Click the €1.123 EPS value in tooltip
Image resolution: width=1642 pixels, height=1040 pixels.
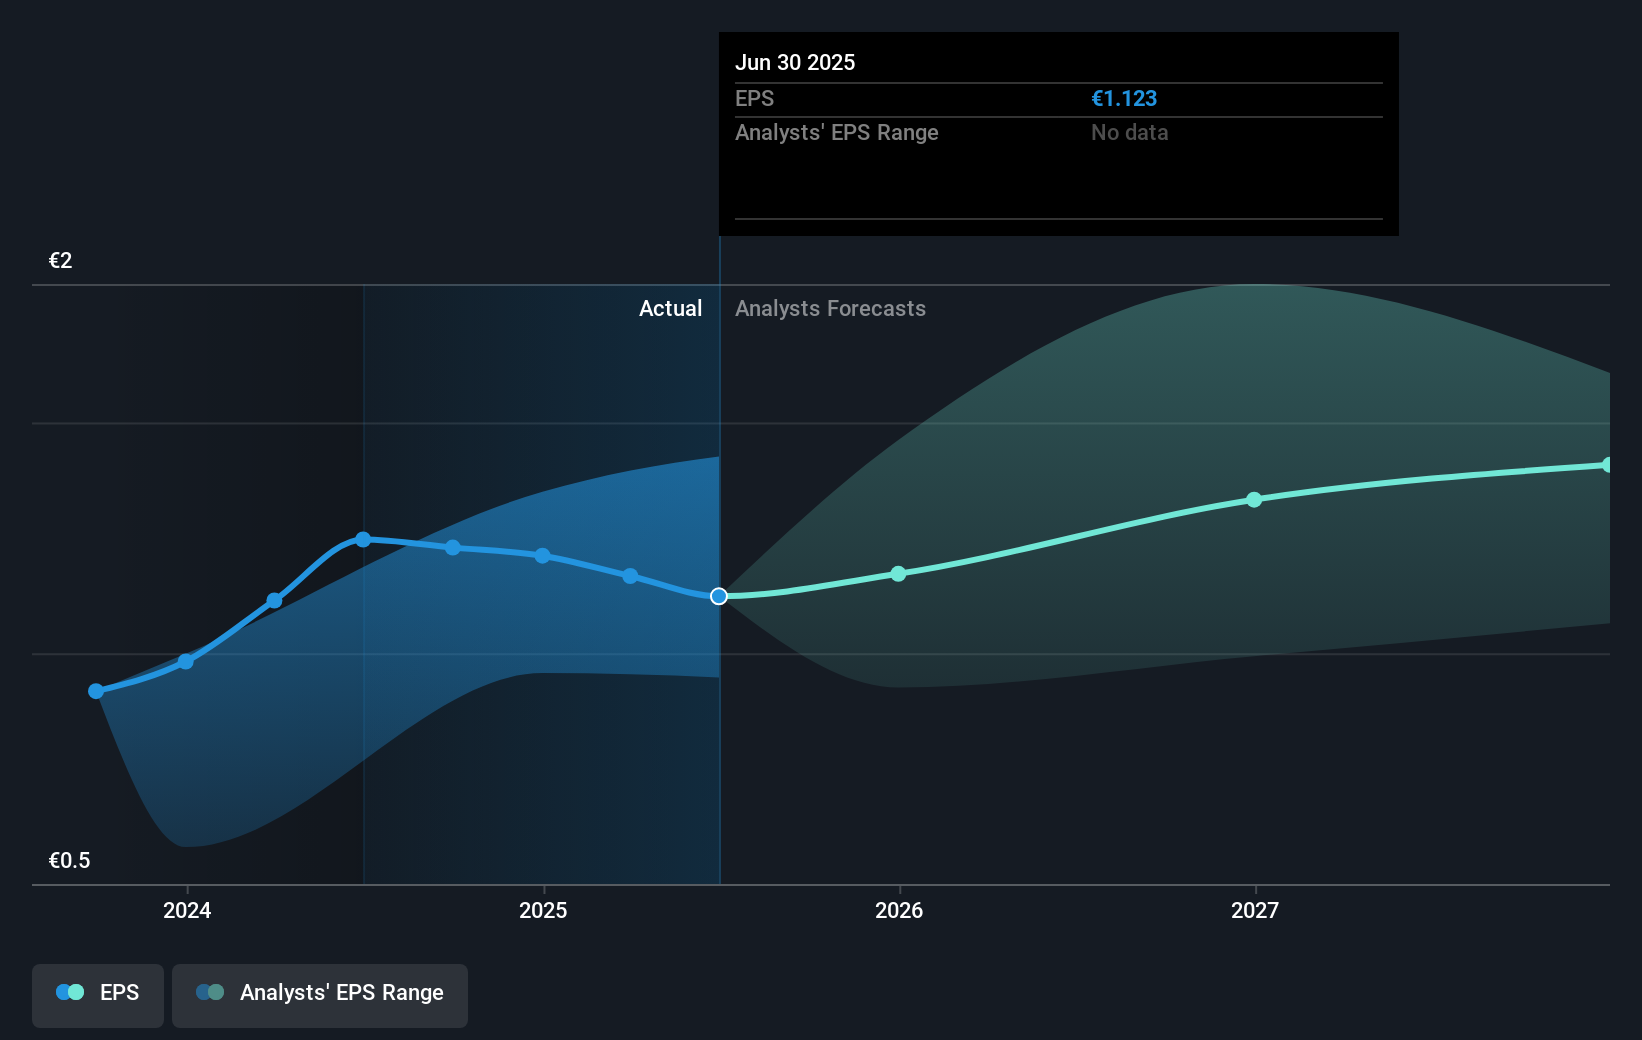pyautogui.click(x=1124, y=98)
